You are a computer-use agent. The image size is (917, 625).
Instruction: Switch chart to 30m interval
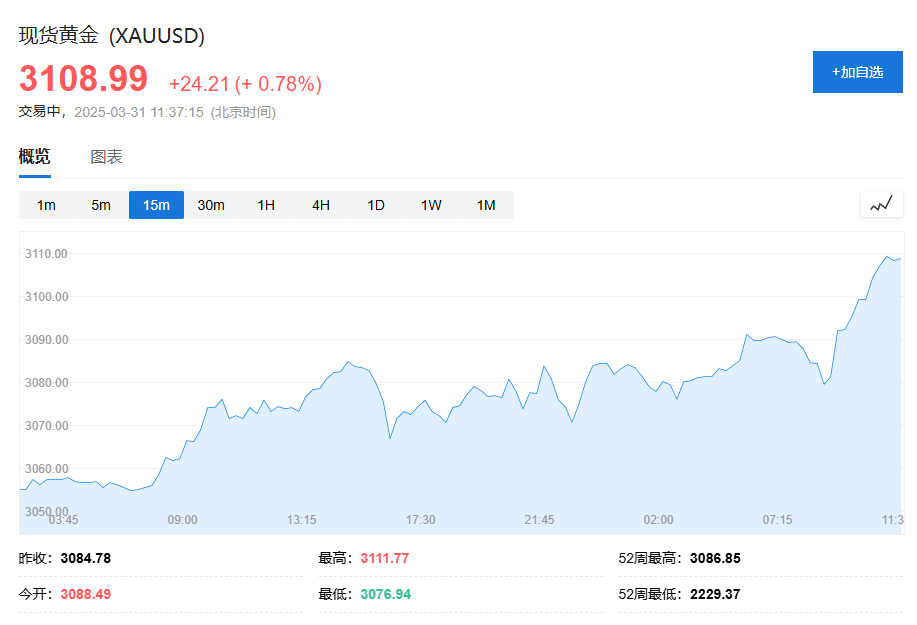pyautogui.click(x=211, y=205)
